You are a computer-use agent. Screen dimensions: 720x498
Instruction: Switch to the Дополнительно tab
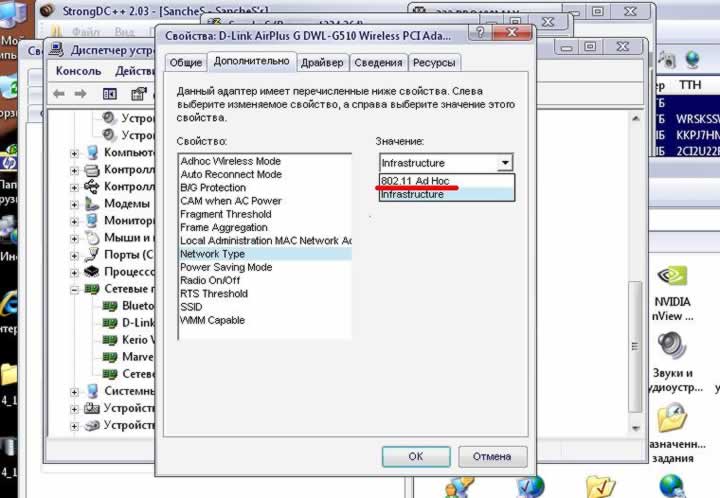252,61
